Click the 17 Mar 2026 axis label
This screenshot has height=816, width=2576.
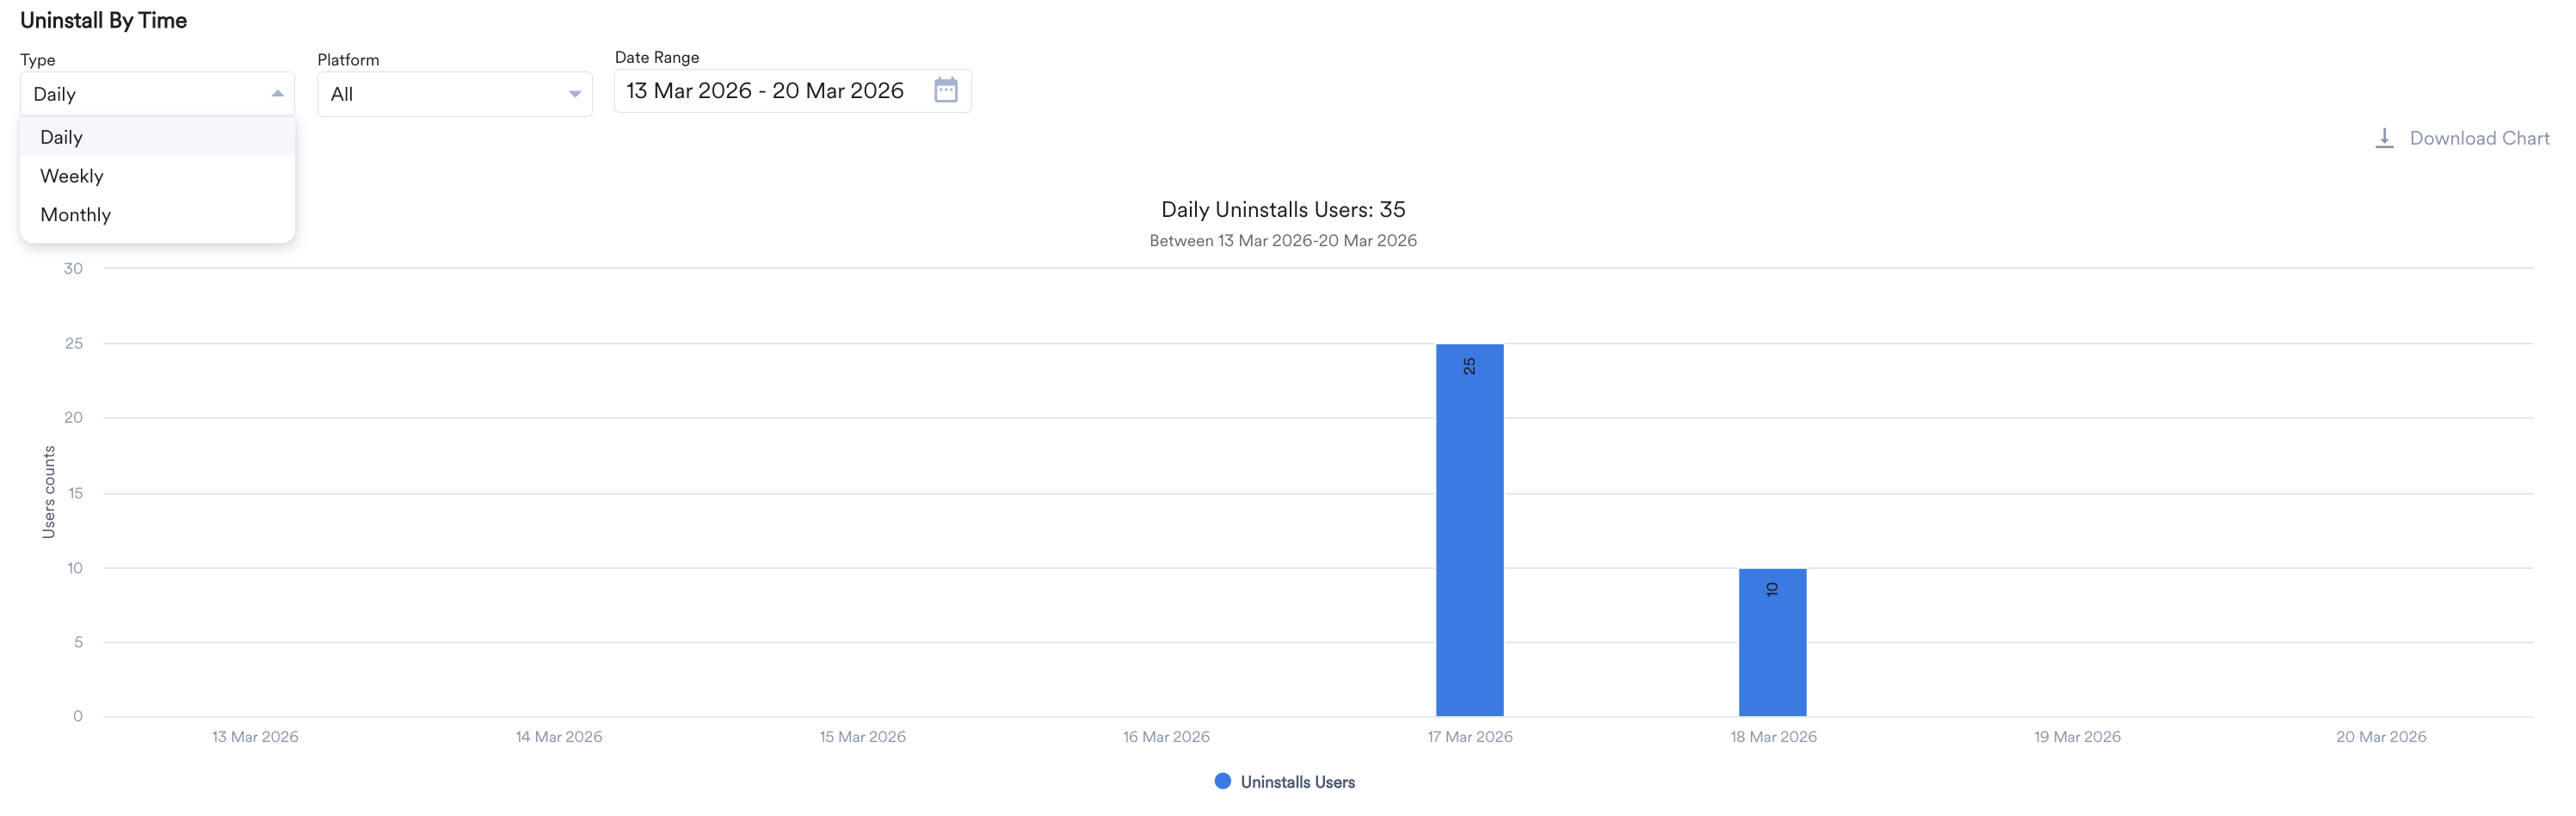coord(1470,736)
